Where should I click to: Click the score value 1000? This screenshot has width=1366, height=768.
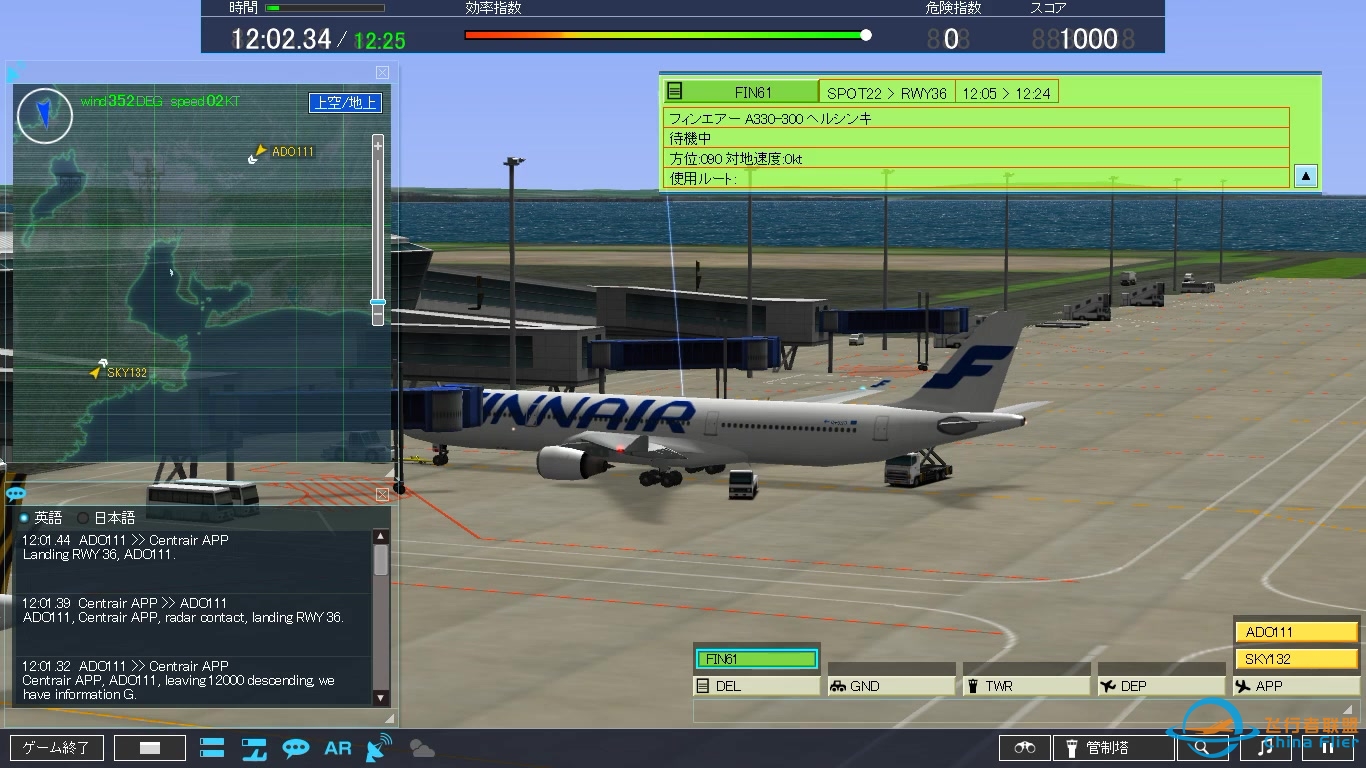pyautogui.click(x=1088, y=39)
